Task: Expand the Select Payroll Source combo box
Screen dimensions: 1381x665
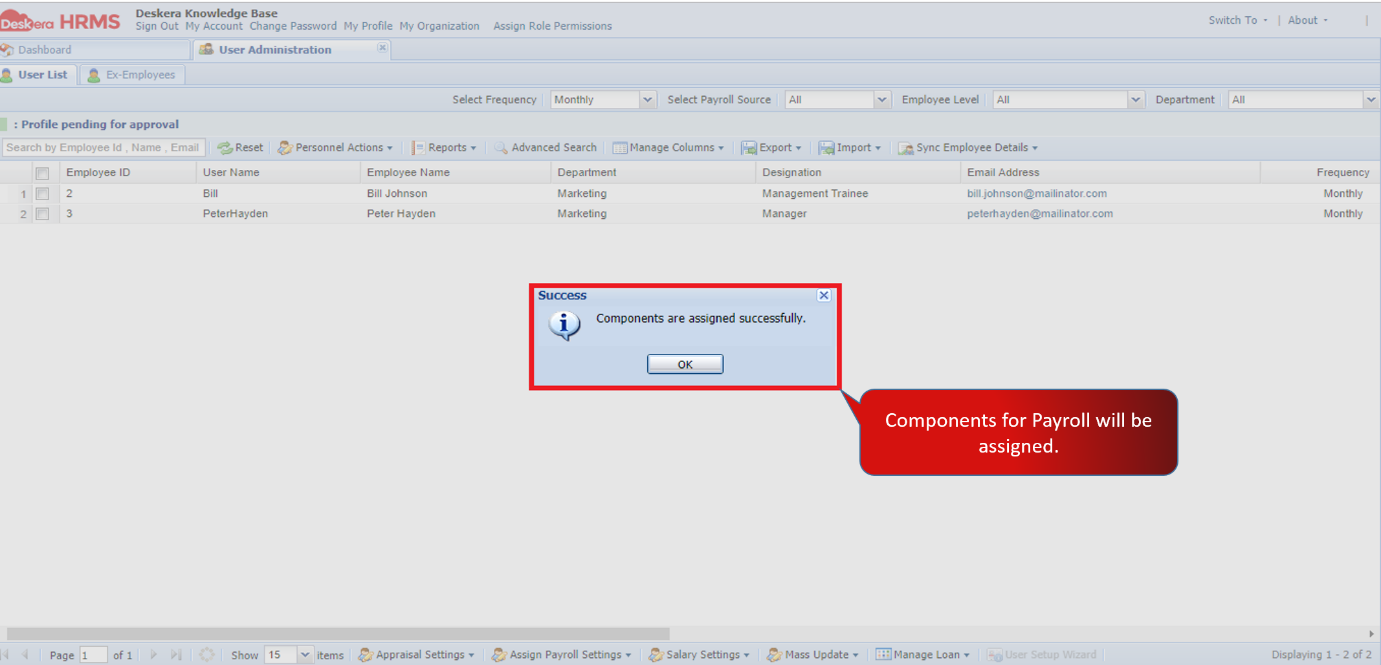Action: [882, 100]
